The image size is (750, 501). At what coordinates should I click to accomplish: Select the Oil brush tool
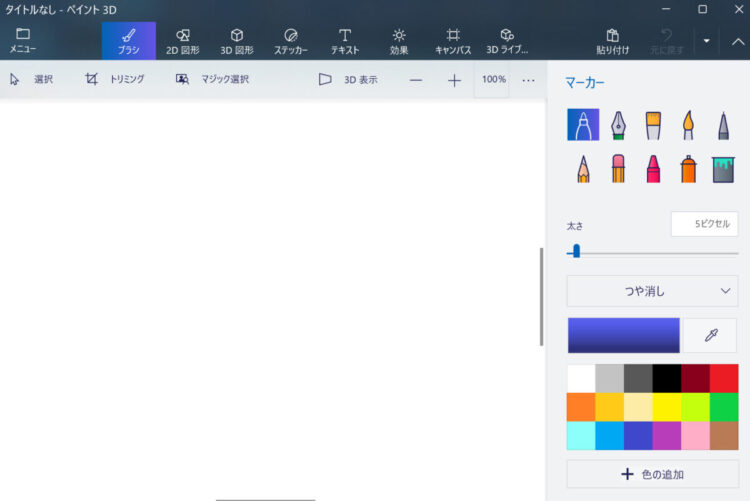[x=653, y=125]
